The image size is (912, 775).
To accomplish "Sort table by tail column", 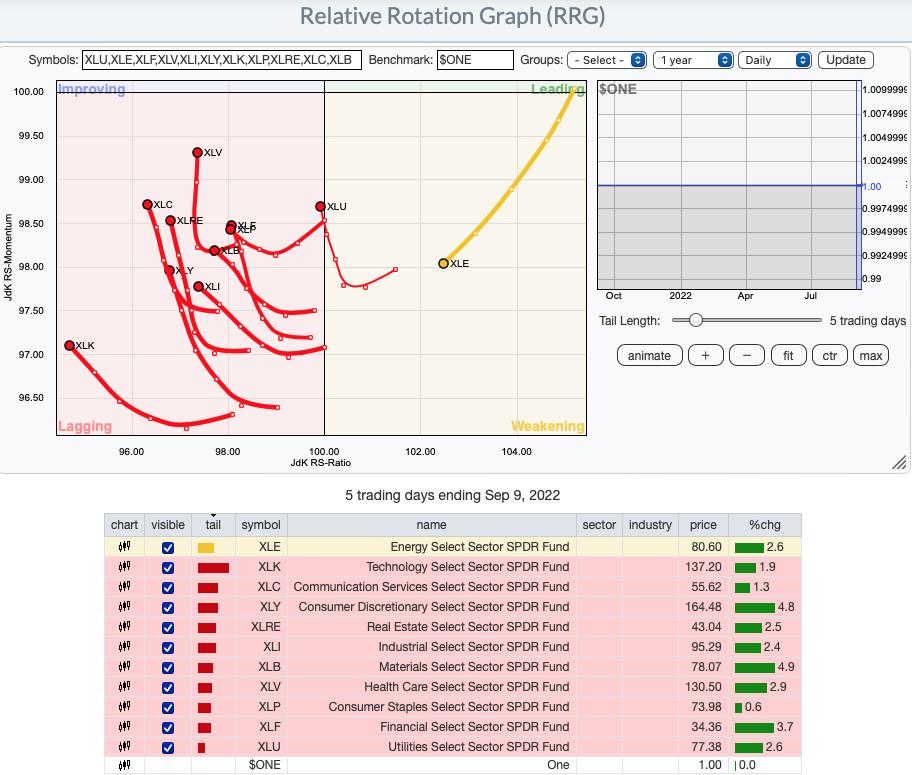I will [x=213, y=525].
